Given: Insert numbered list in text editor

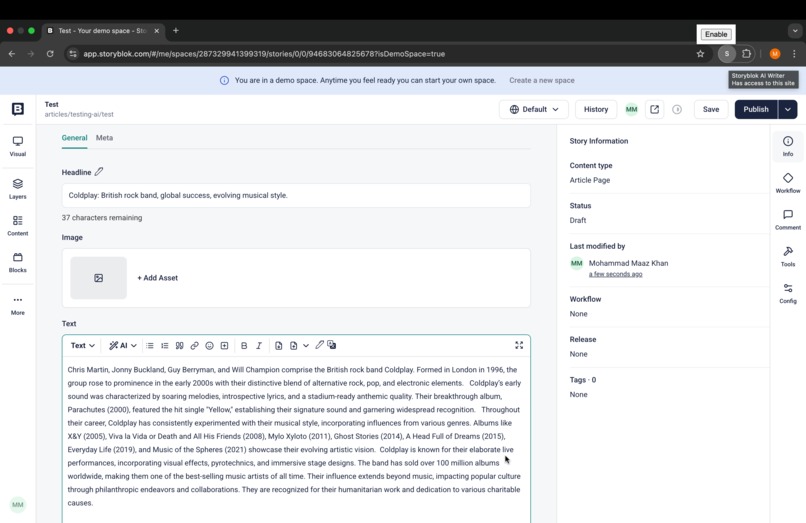Looking at the screenshot, I should [164, 346].
